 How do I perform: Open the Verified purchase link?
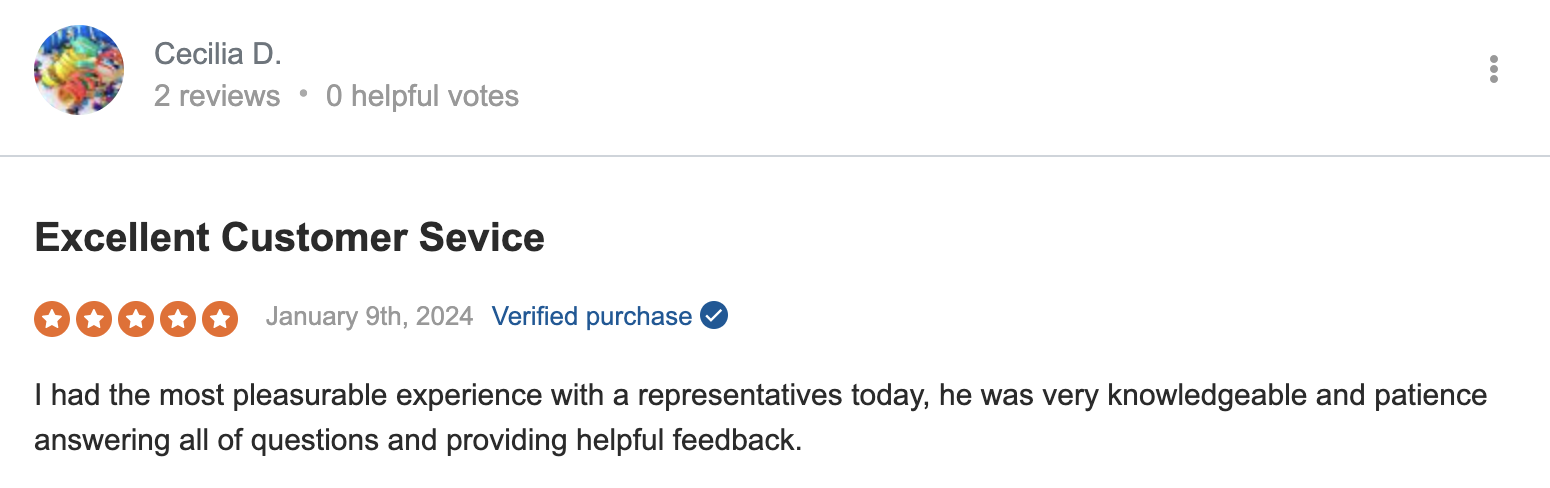pyautogui.click(x=592, y=317)
